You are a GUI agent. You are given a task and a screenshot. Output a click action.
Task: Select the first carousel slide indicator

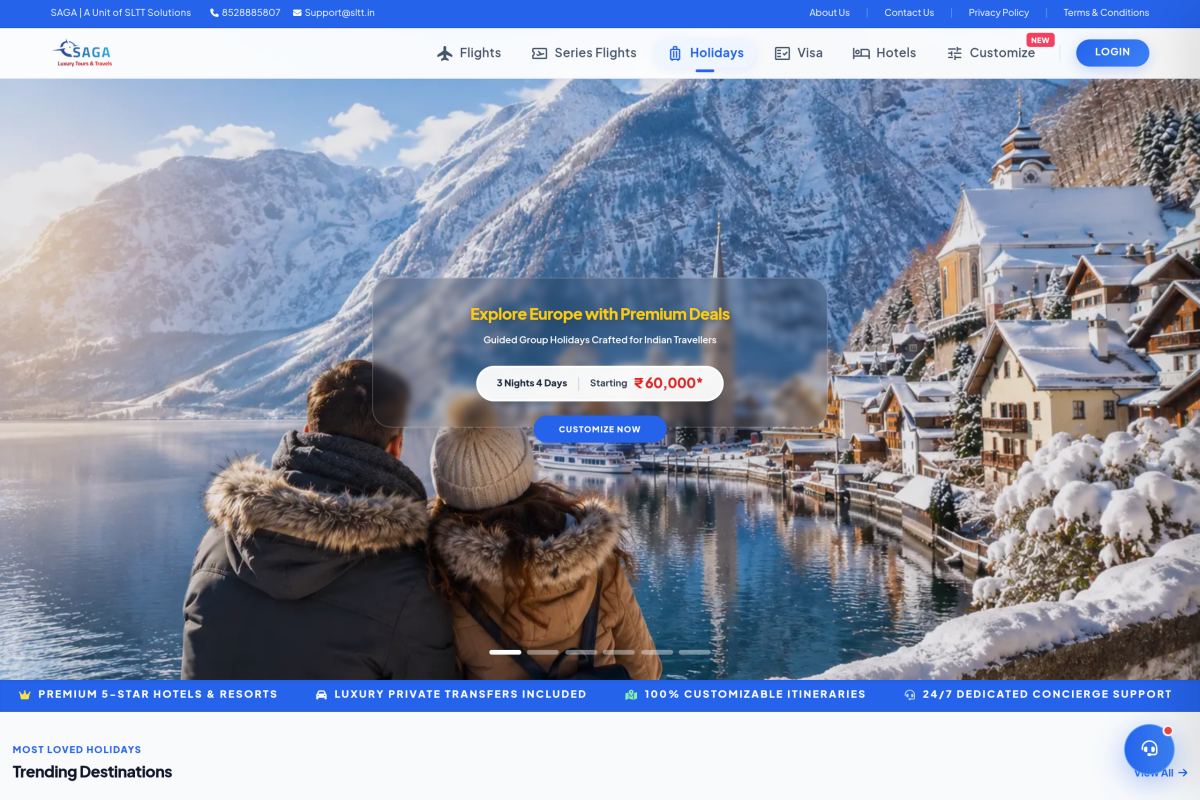(x=505, y=652)
